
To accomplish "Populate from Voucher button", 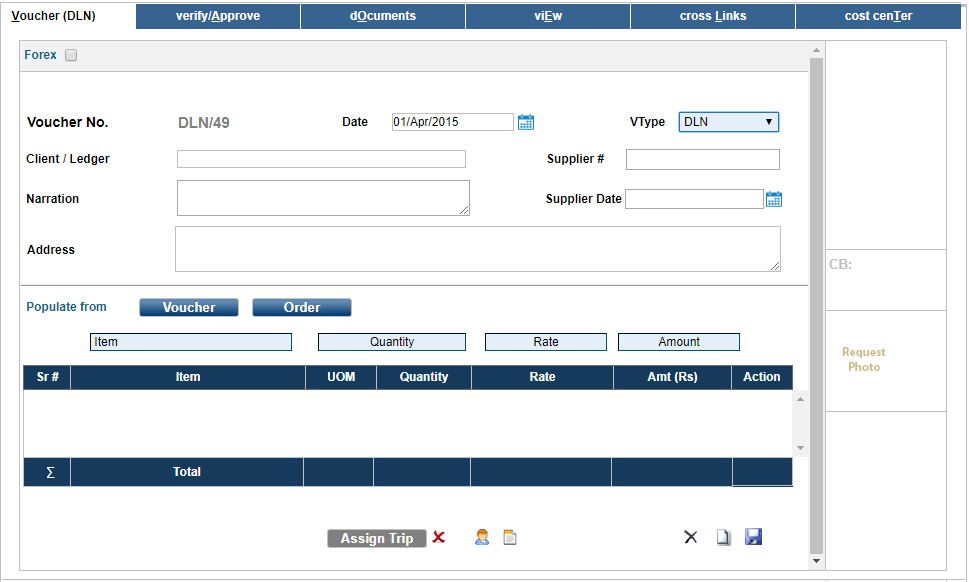I will (188, 308).
